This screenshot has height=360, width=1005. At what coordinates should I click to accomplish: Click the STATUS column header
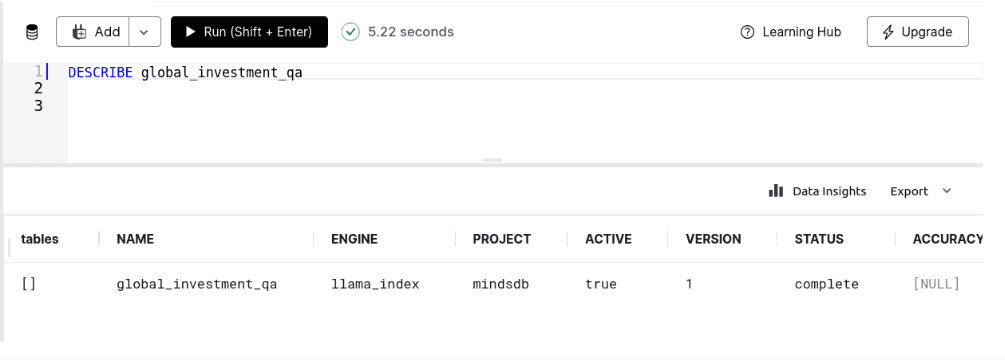click(819, 239)
